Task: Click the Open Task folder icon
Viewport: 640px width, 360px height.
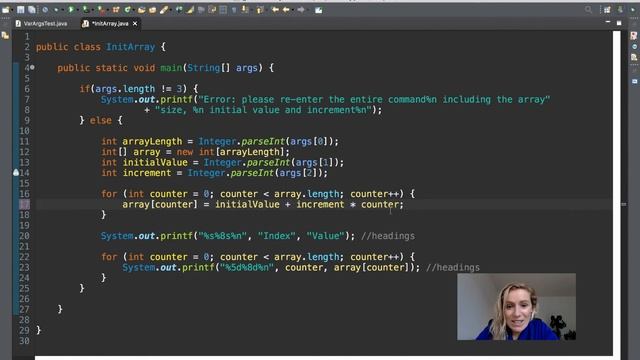Action: [152, 10]
